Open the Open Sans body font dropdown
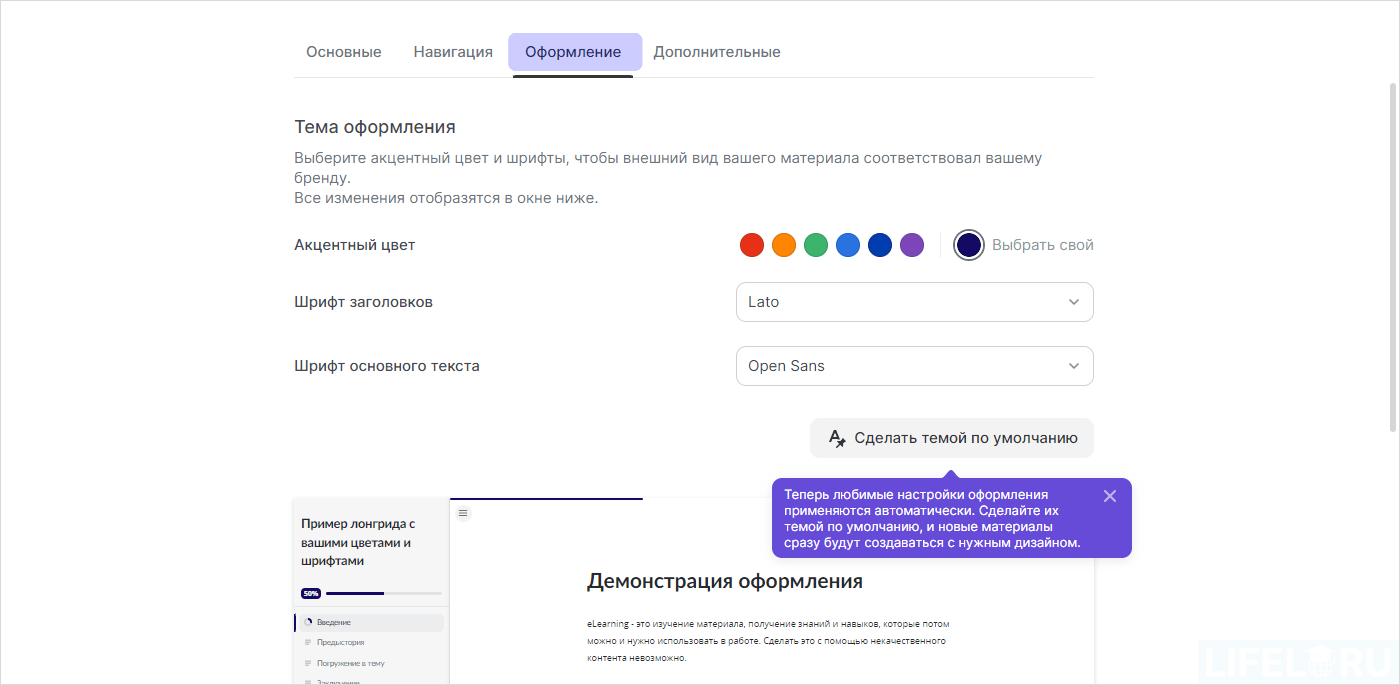 pos(914,366)
